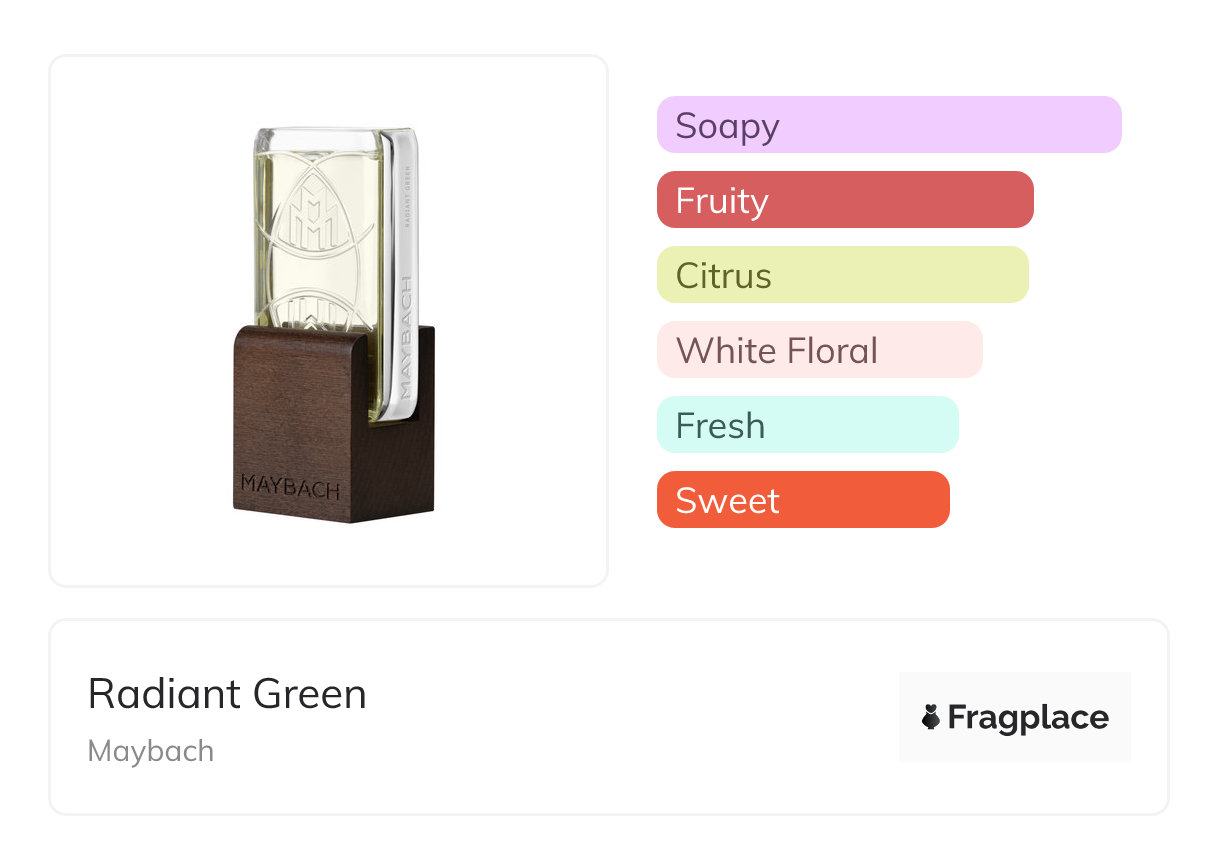Pick the White Floral accord bar
This screenshot has height=864, width=1218.
click(819, 350)
